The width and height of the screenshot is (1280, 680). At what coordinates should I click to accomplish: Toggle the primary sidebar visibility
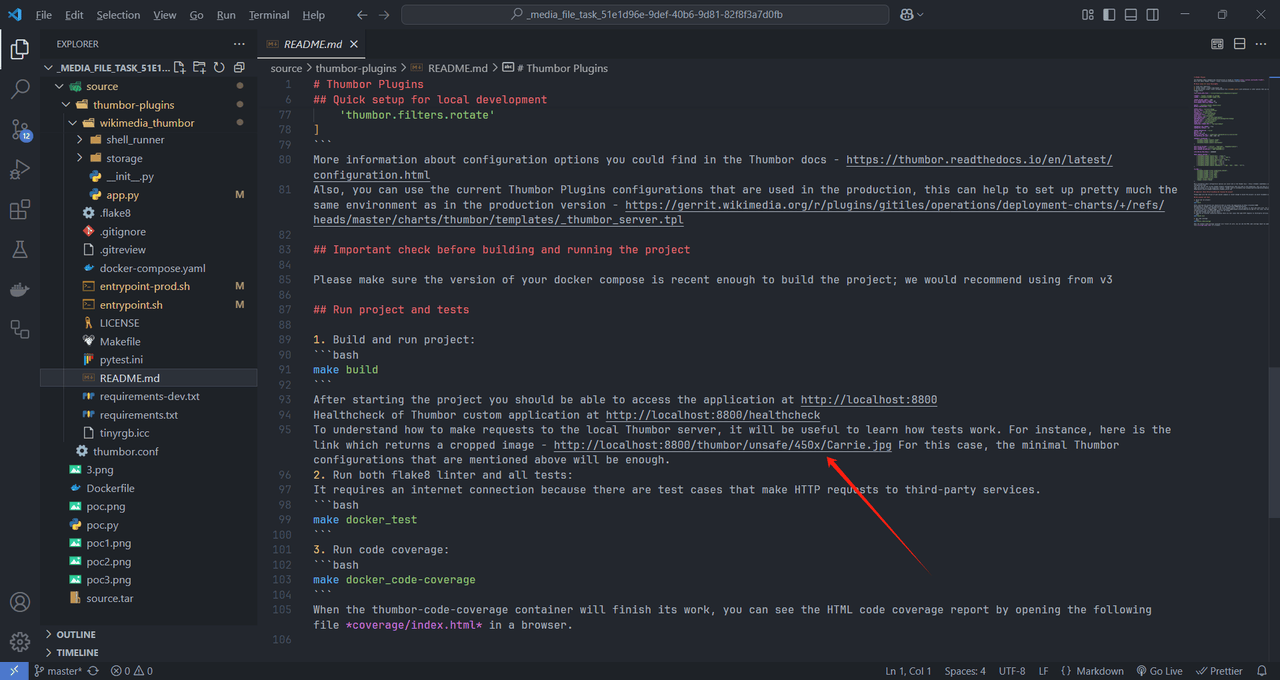(x=1110, y=14)
